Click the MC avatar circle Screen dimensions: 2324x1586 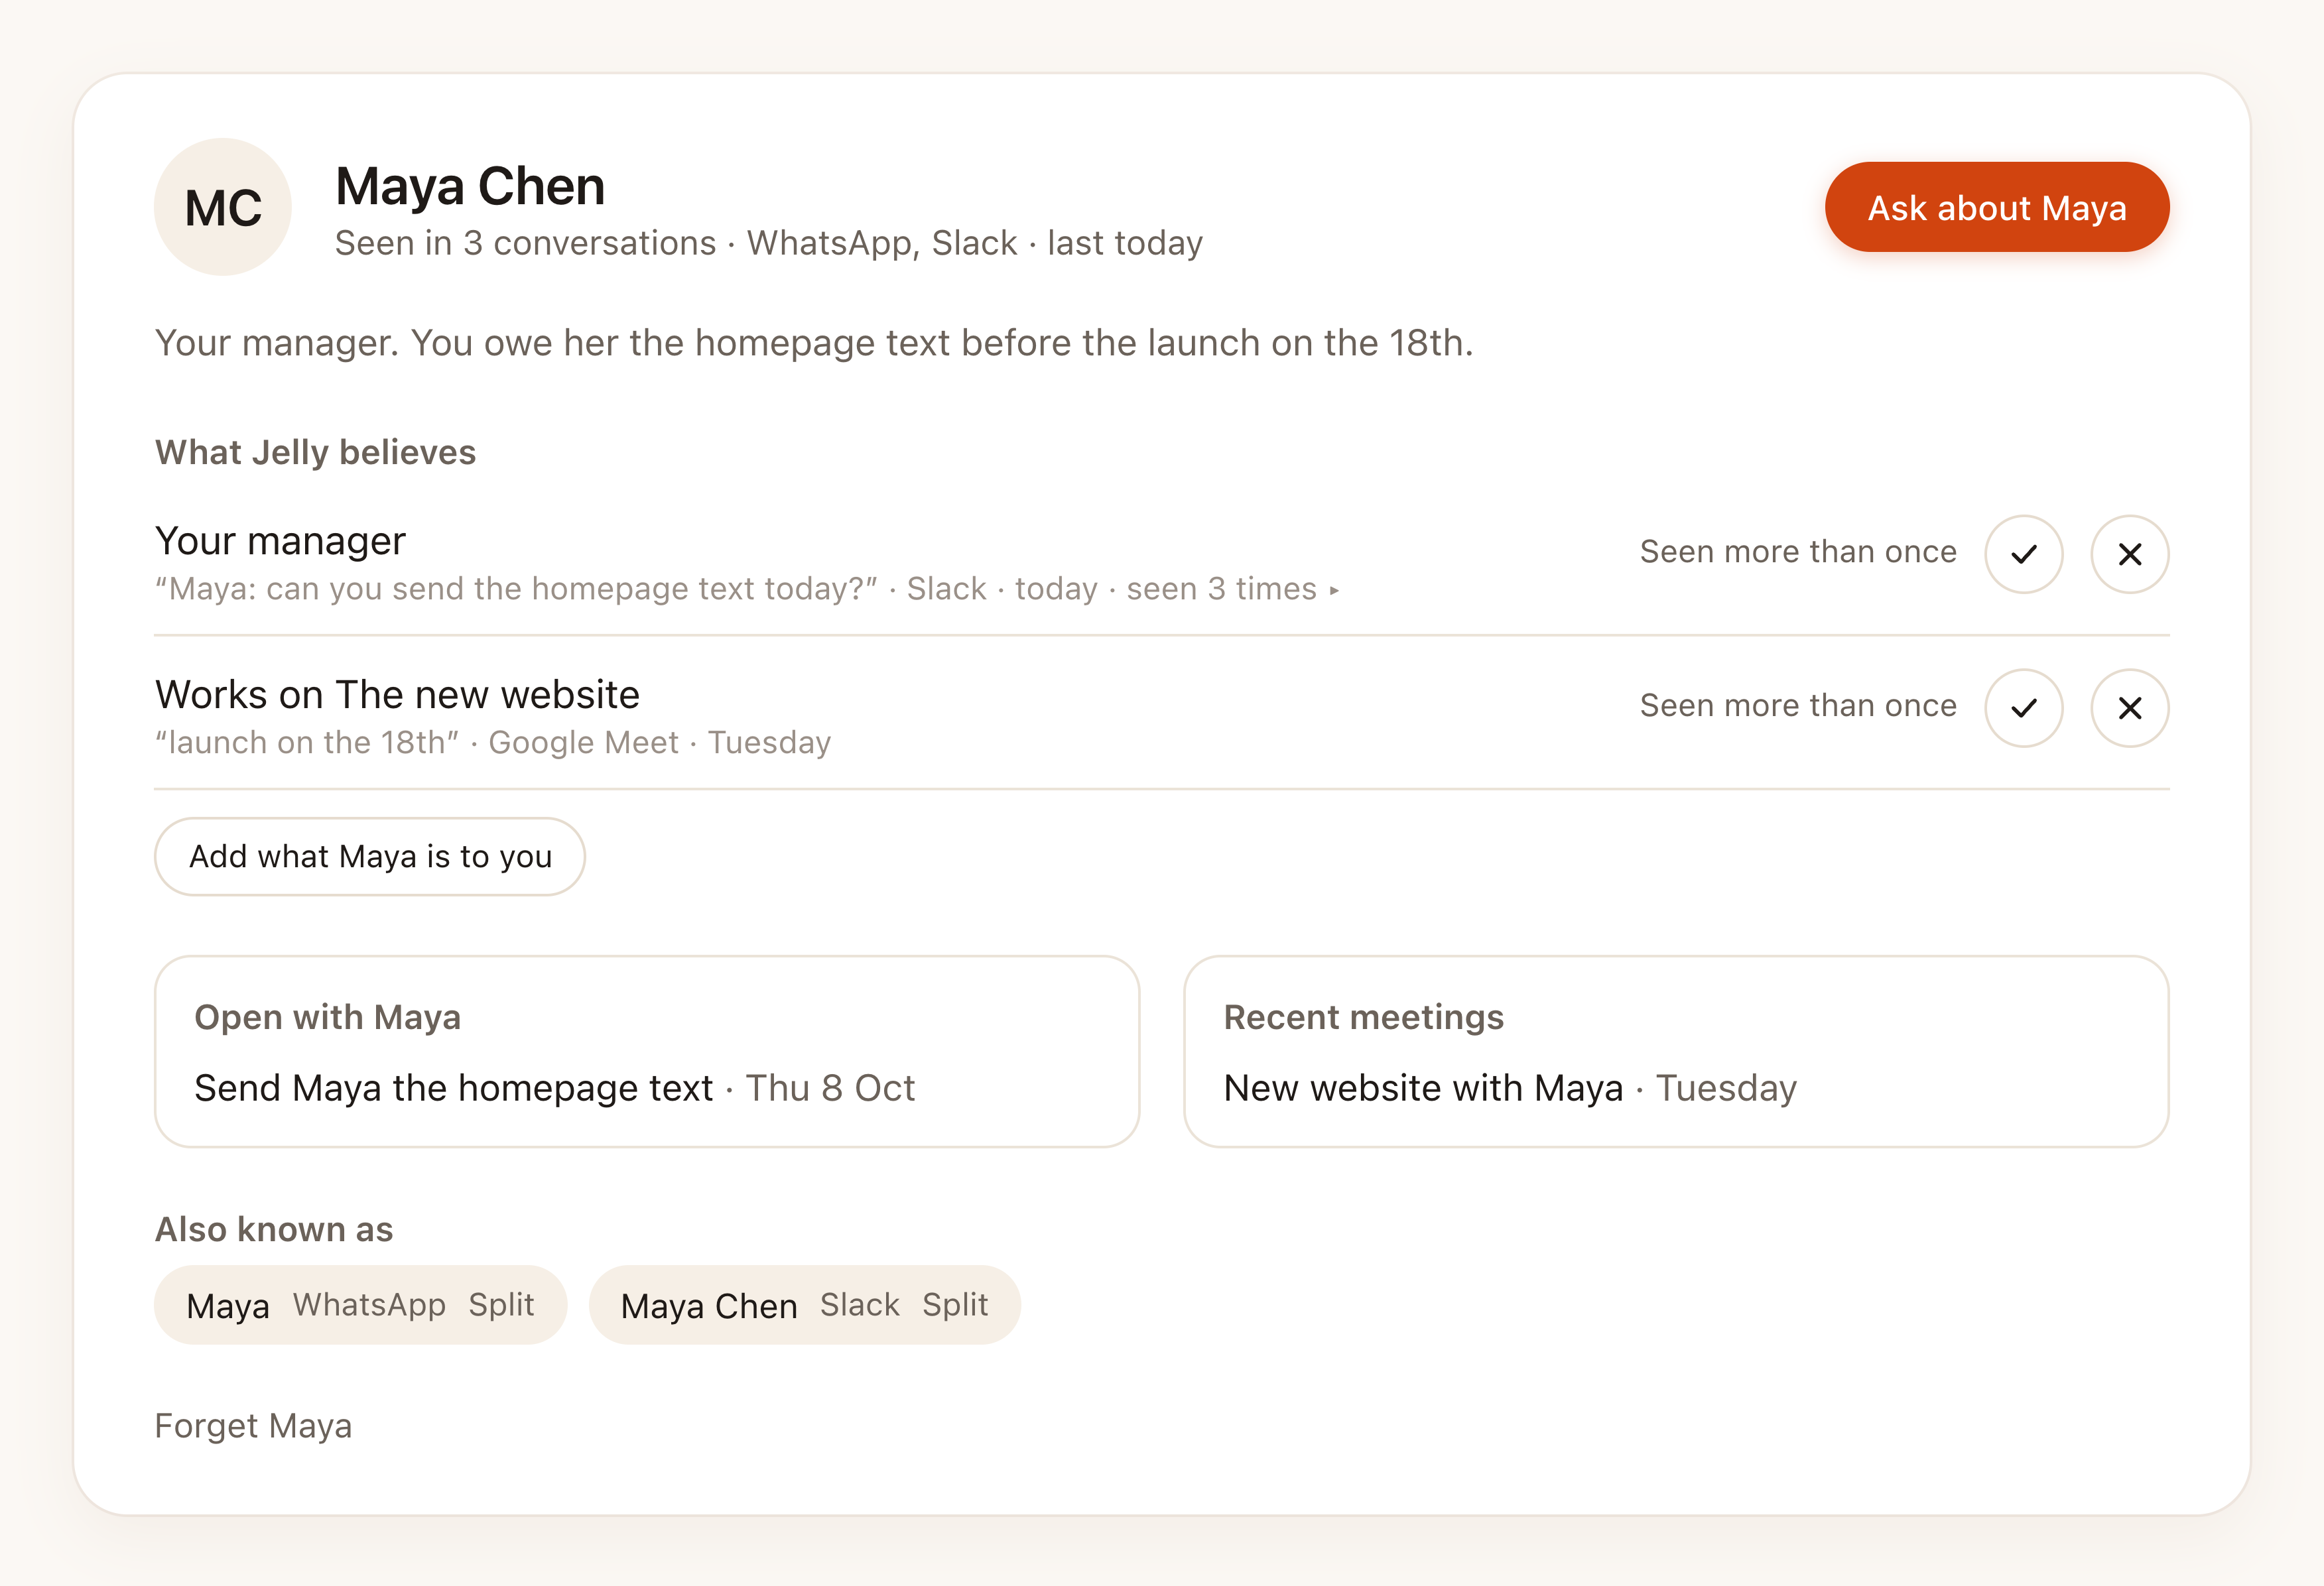(x=223, y=207)
